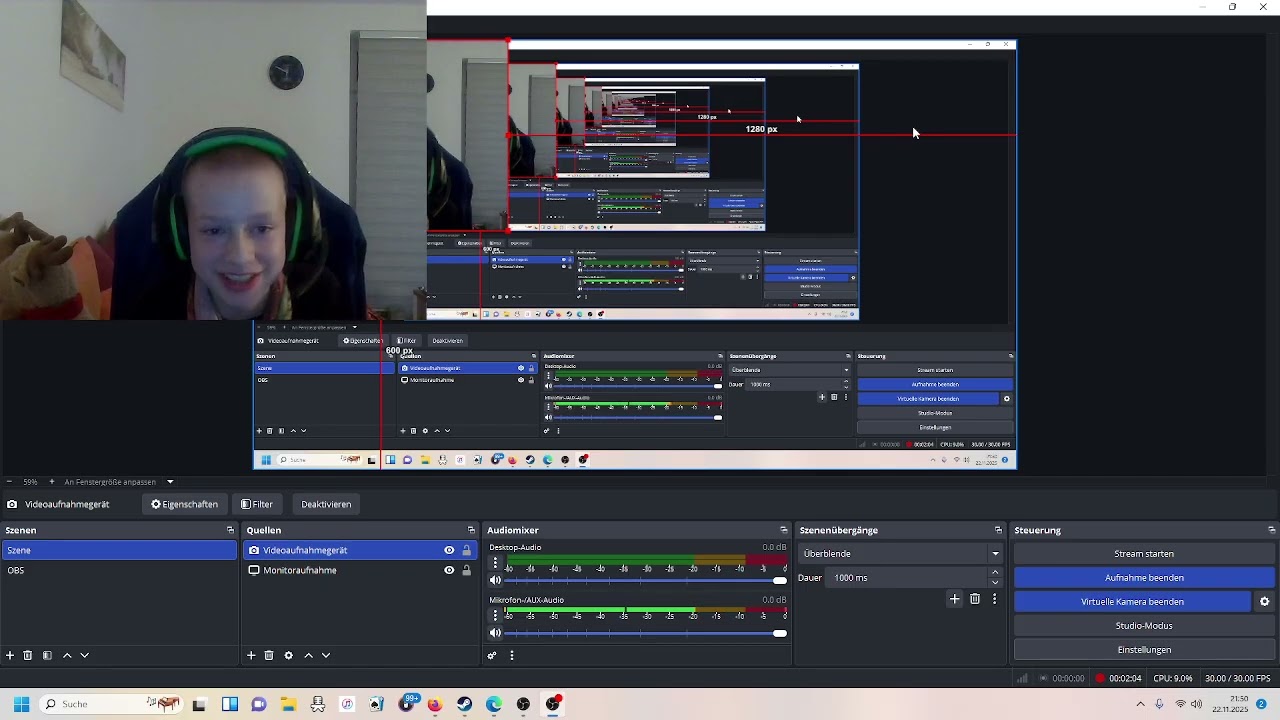Stop virtual camera with Virtuelle Kamera beenden
The height and width of the screenshot is (720, 1280).
[1132, 601]
